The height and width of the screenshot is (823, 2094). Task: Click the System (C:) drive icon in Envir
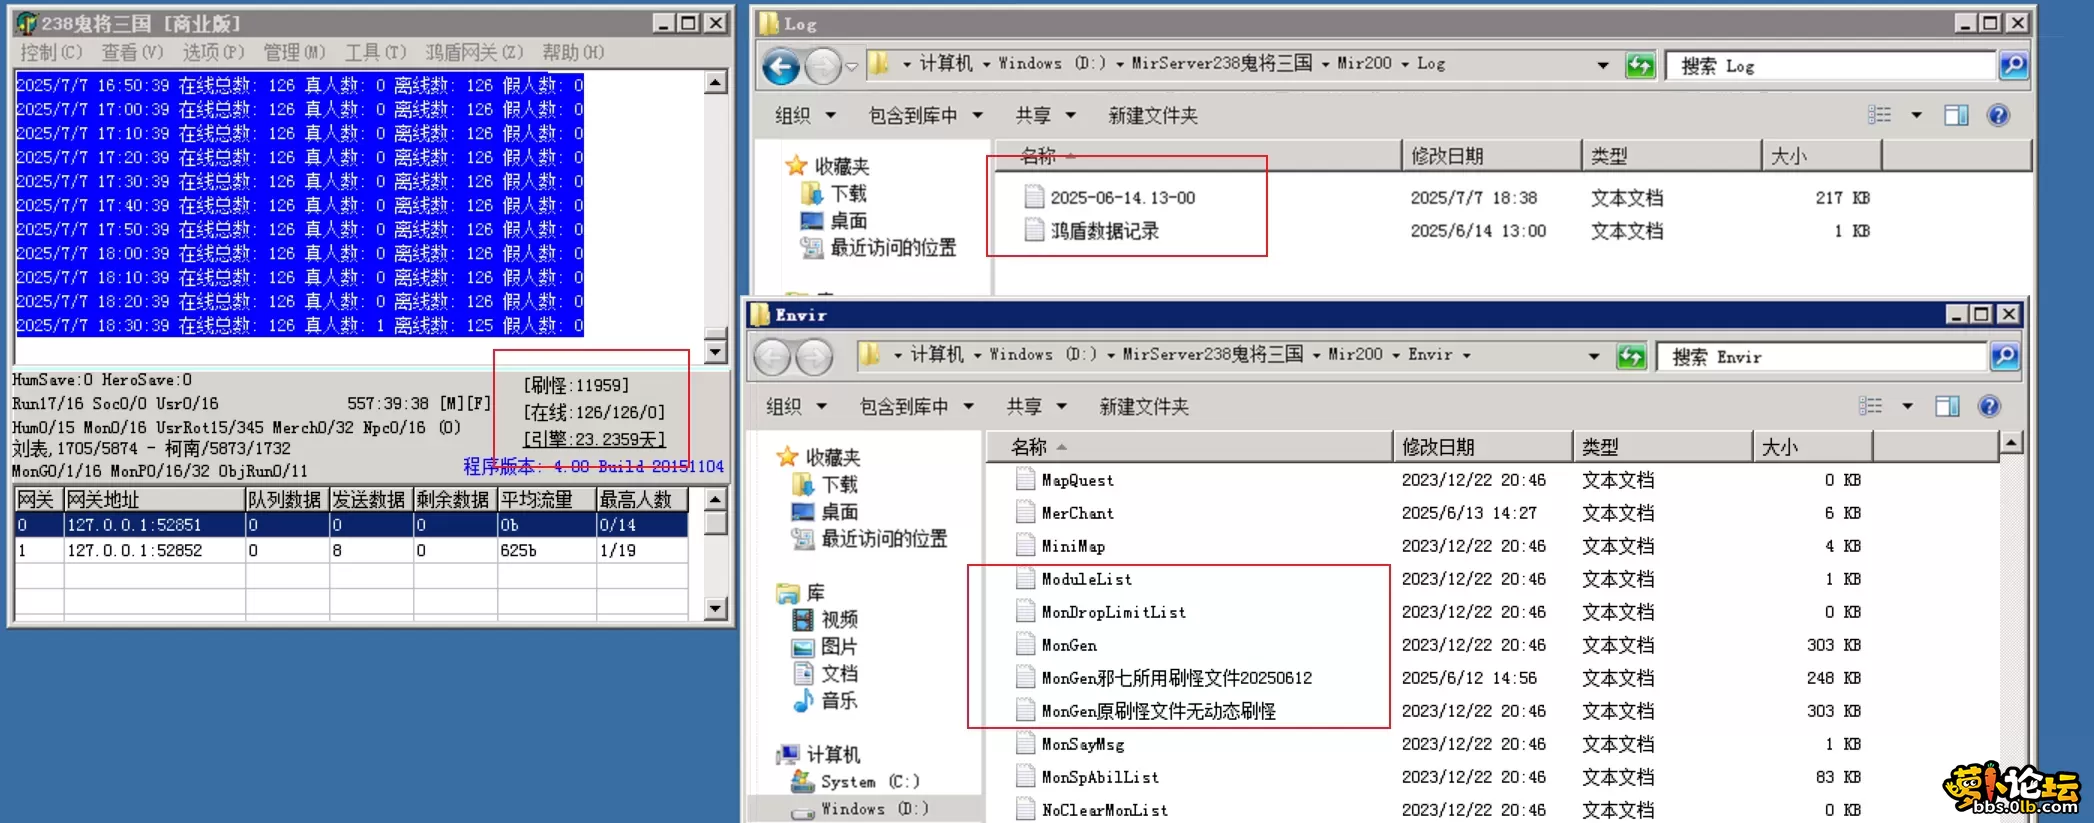802,781
